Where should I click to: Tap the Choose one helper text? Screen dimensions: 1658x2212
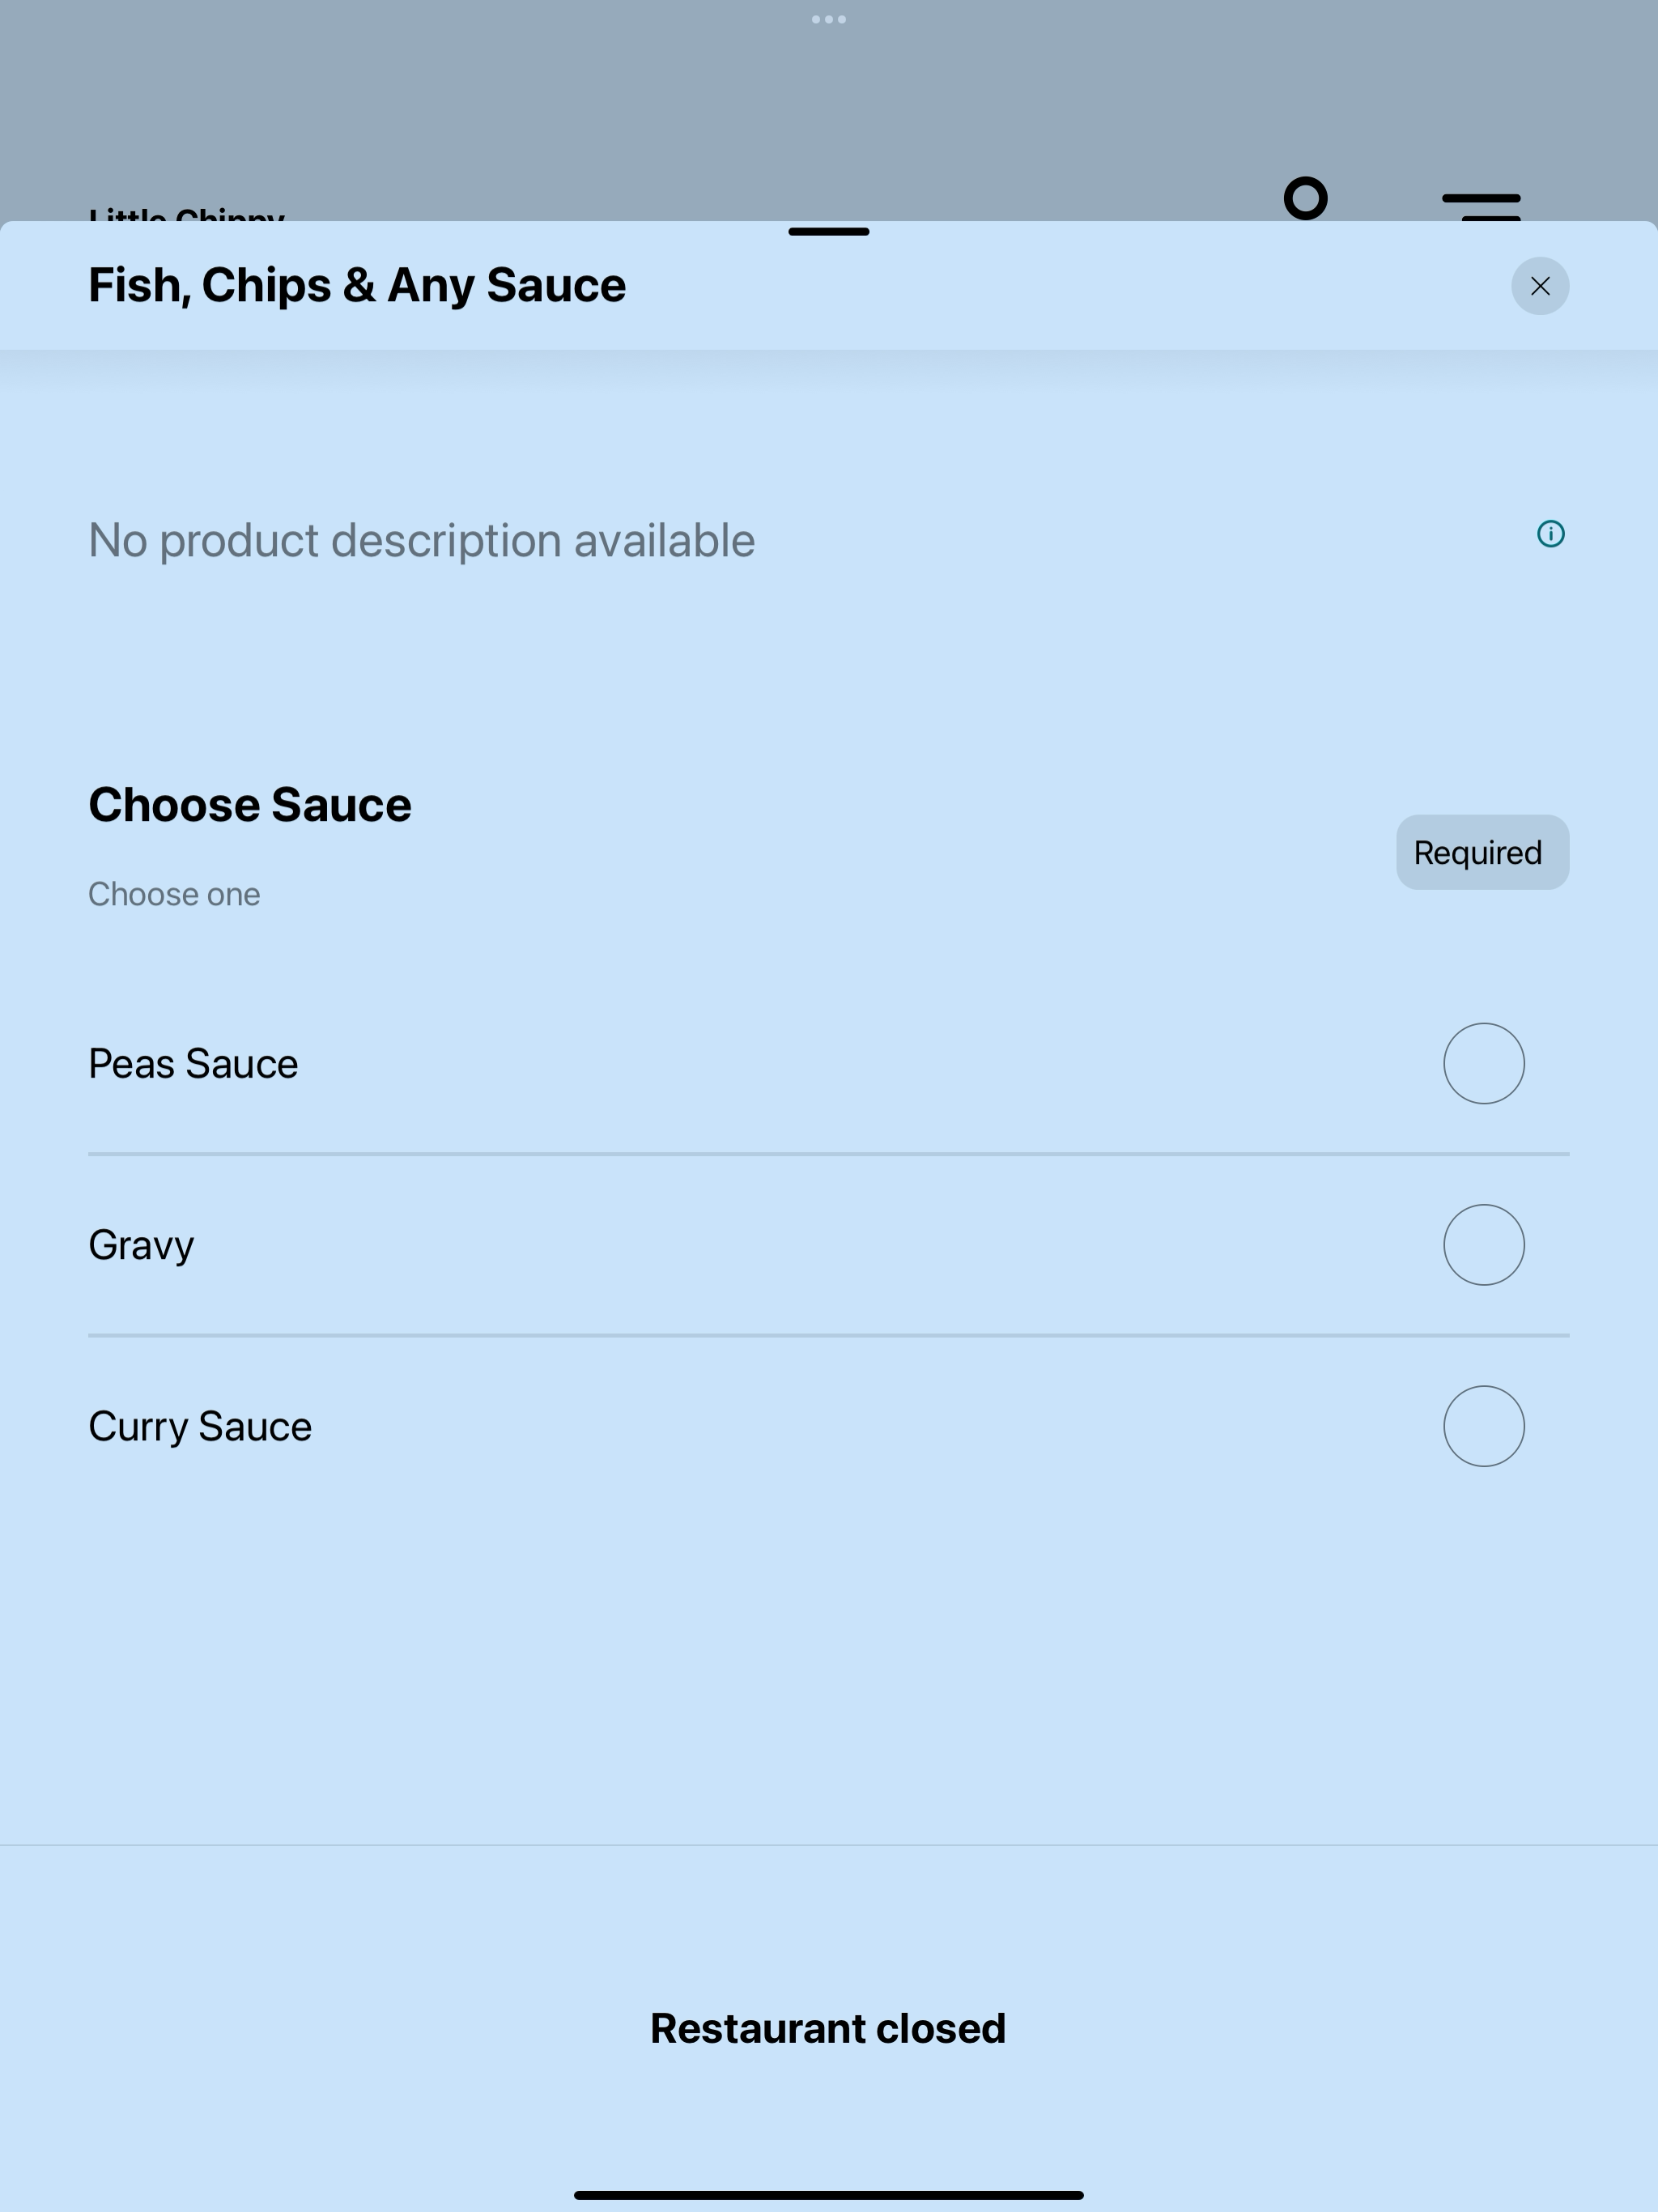[x=174, y=894]
